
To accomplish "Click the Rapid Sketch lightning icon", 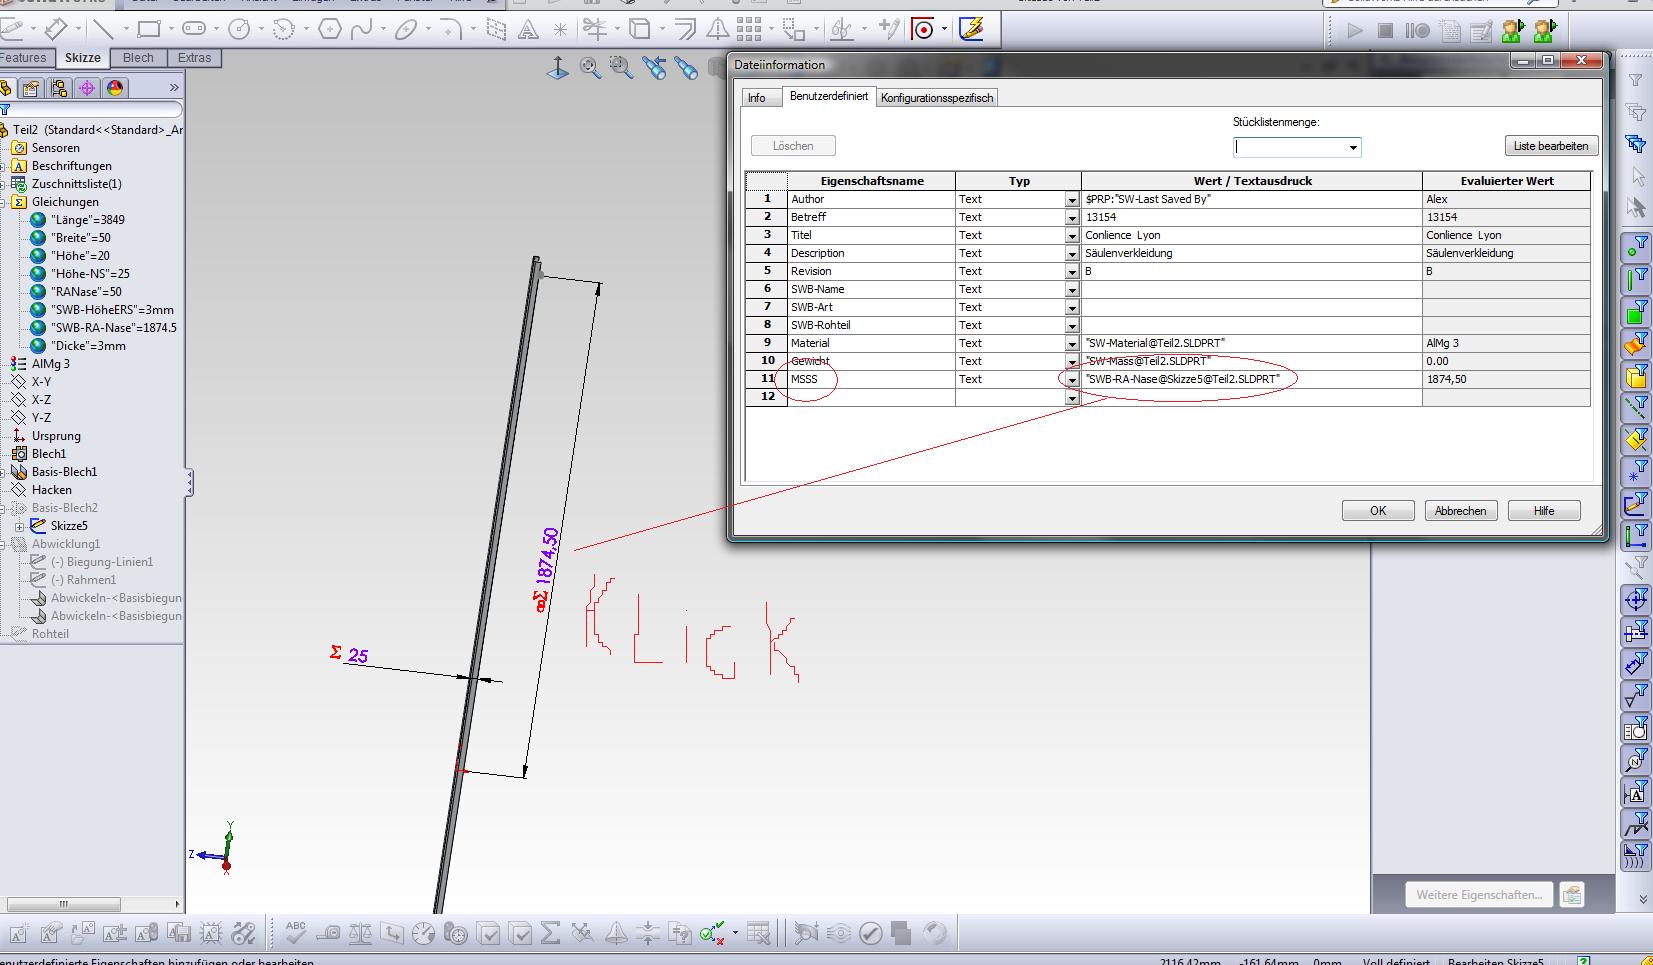I will tap(971, 29).
